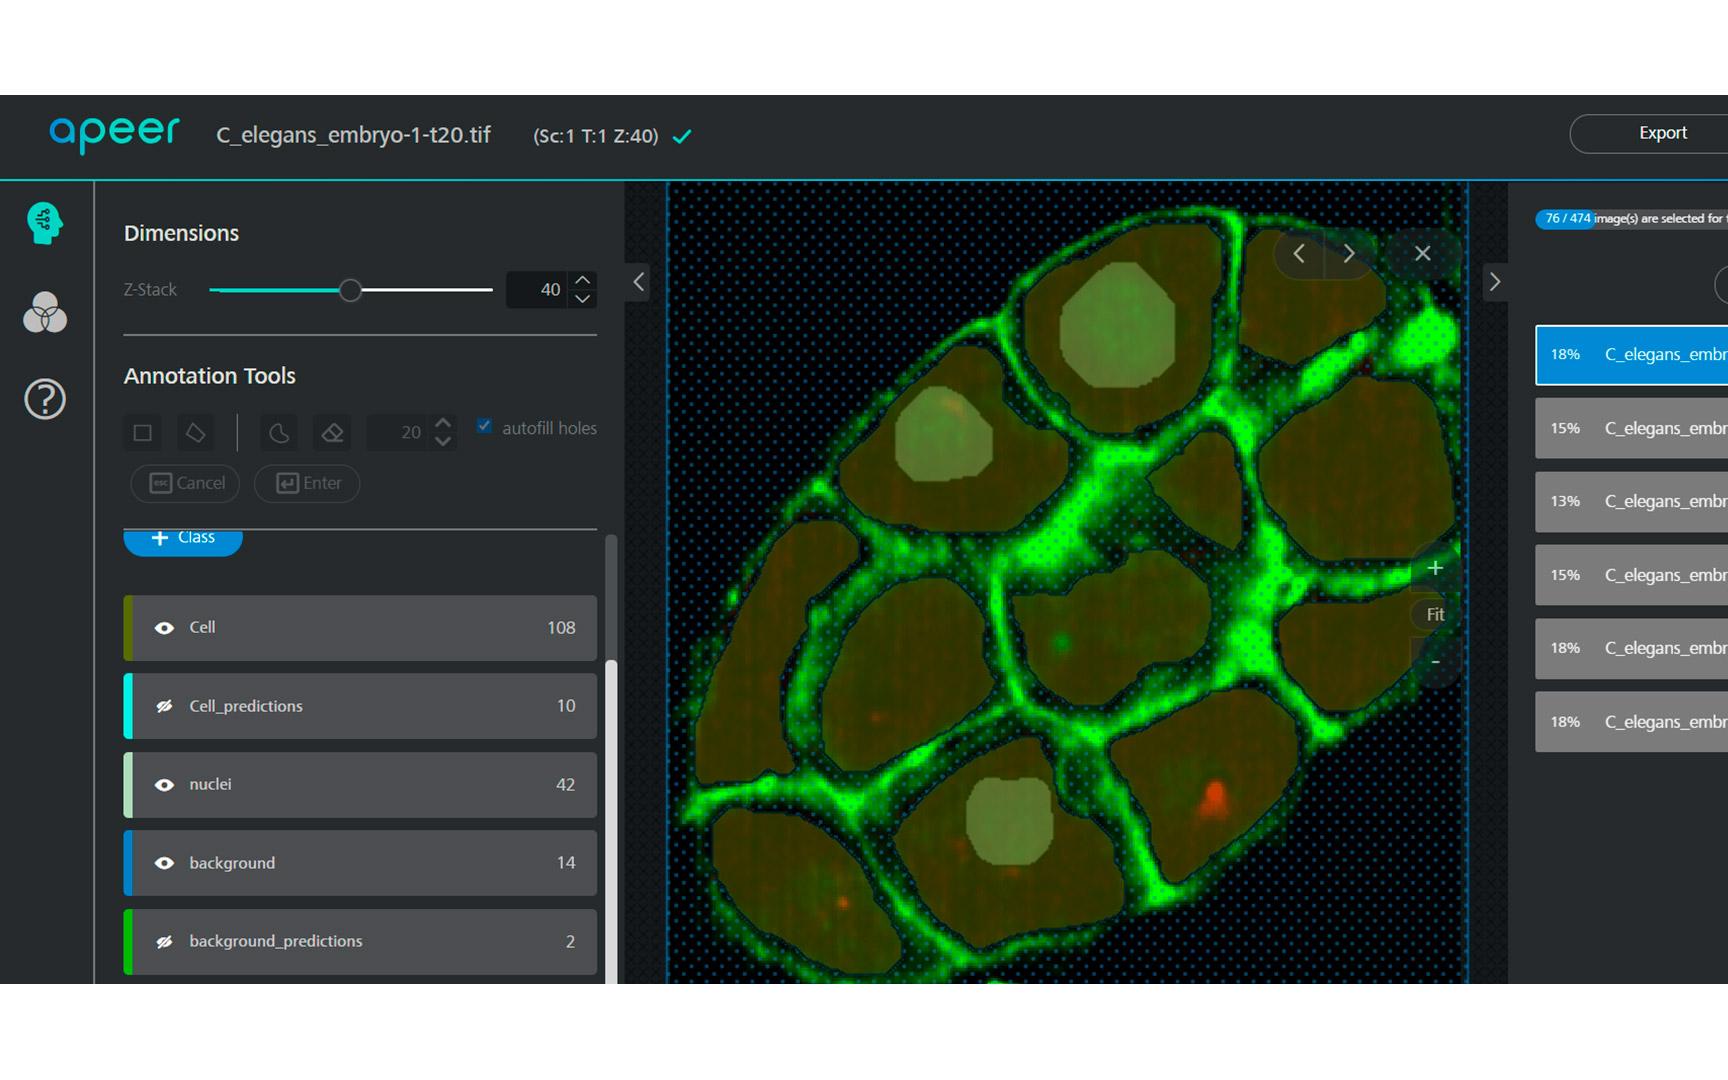Image resolution: width=1728 pixels, height=1080 pixels.
Task: Select the last 18% C_elegans image entry
Action: pyautogui.click(x=1632, y=722)
